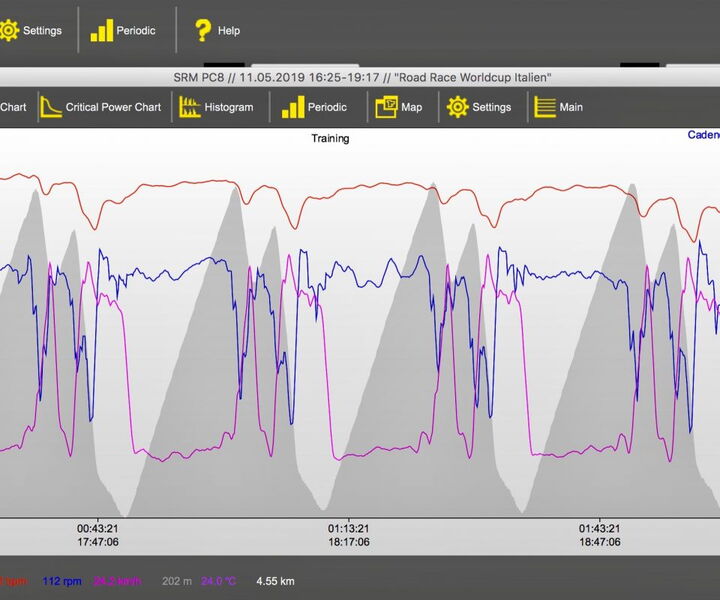This screenshot has height=600, width=720.
Task: Select the 4.55 km distance readout
Action: [275, 580]
